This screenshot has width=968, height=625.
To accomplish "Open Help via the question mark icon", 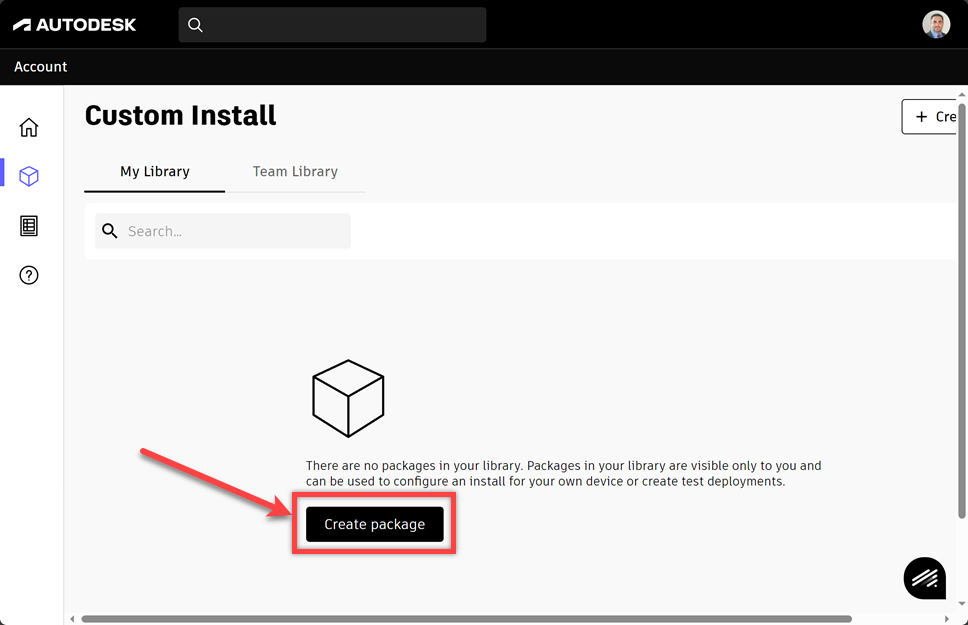I will tap(29, 275).
